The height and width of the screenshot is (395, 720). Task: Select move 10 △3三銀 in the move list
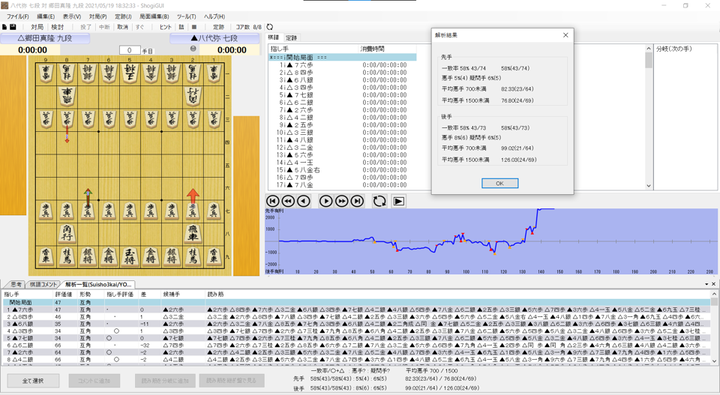pyautogui.click(x=342, y=132)
